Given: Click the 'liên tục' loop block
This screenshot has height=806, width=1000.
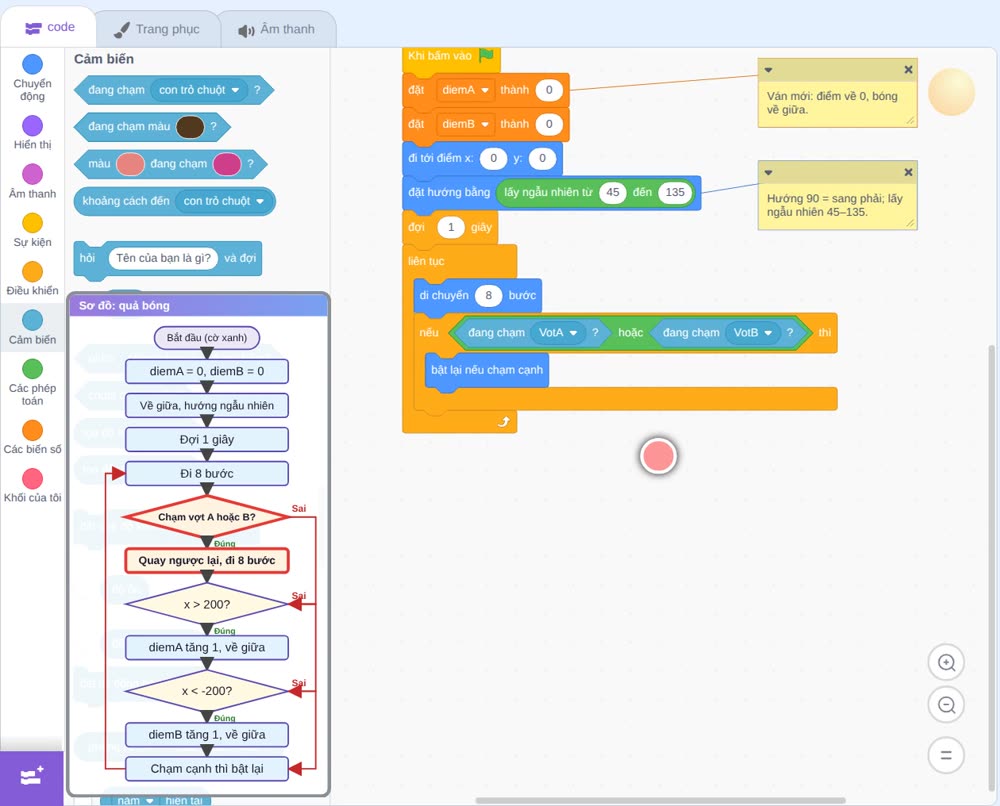Looking at the screenshot, I should coord(427,261).
